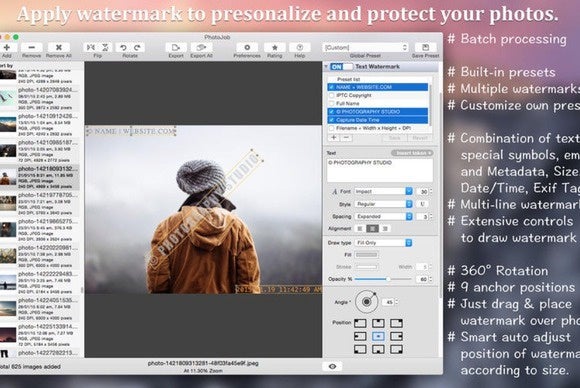This screenshot has height=388, width=580.
Task: Click the Stroke color swatch
Action: click(x=366, y=267)
